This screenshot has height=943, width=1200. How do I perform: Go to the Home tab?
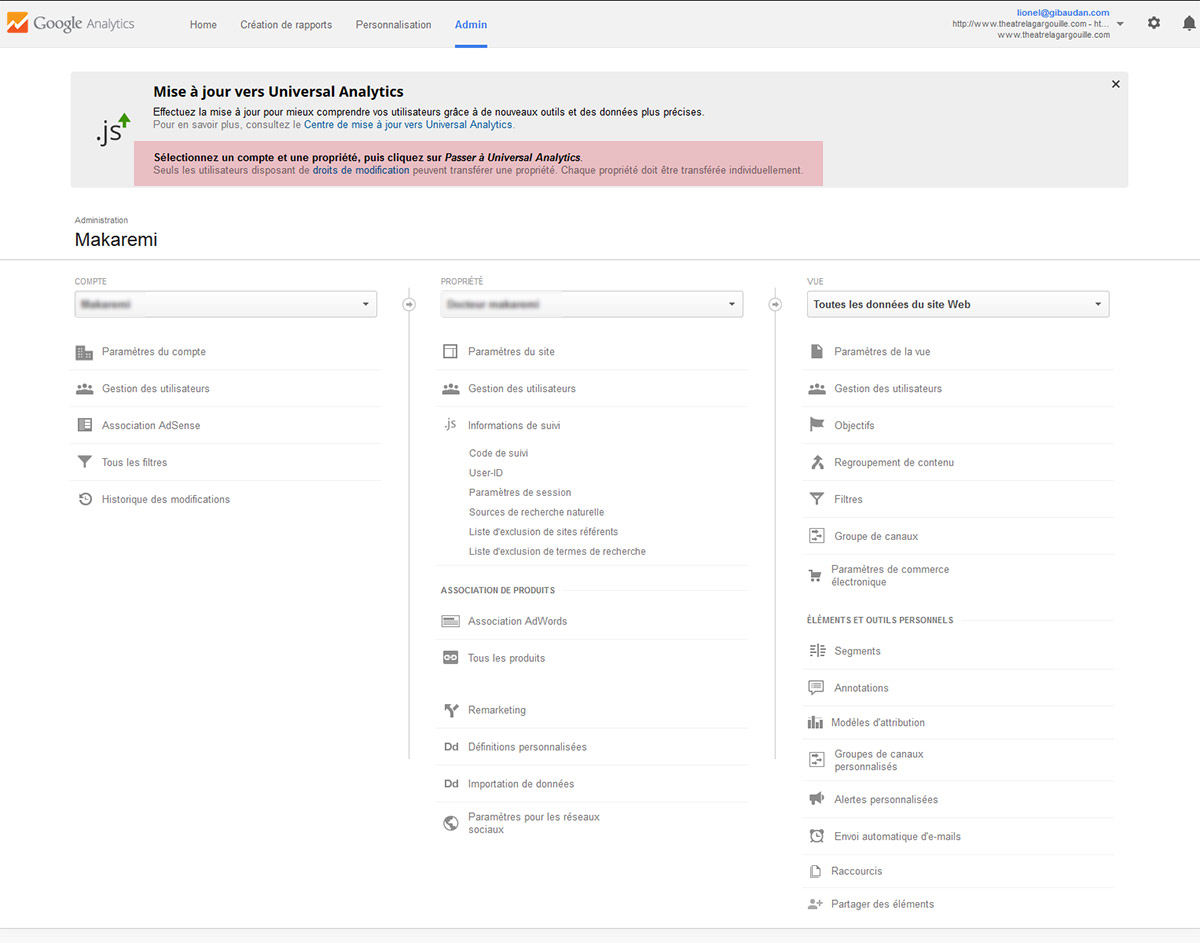pyautogui.click(x=203, y=25)
